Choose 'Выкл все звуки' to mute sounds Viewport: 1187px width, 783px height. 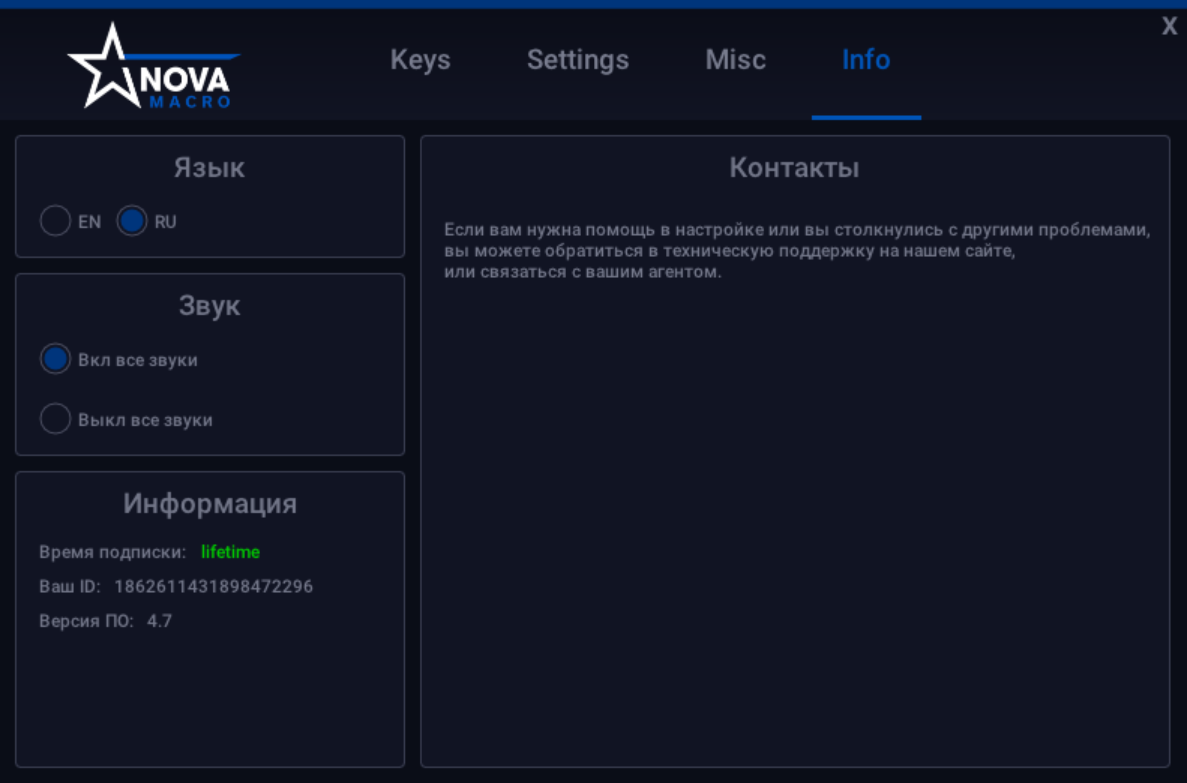click(55, 419)
